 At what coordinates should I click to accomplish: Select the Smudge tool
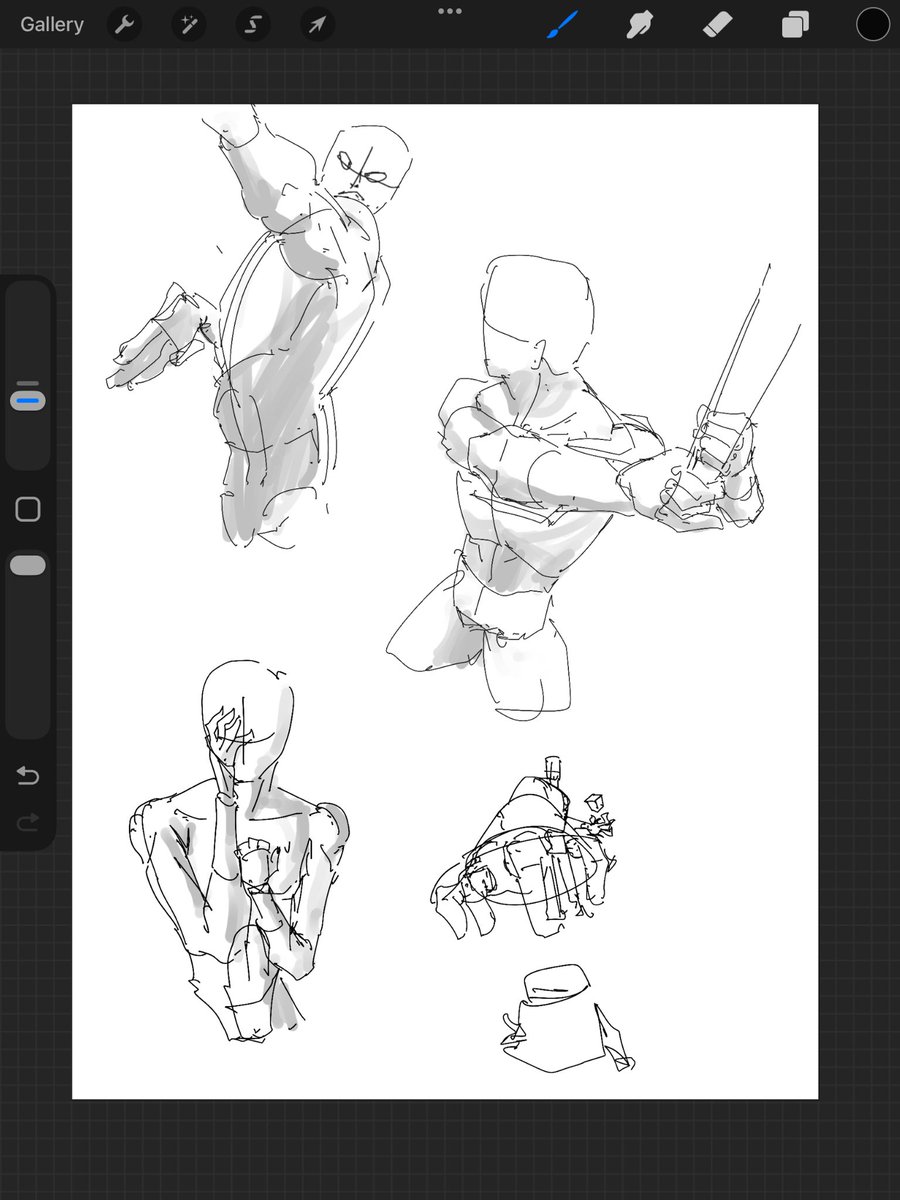[640, 25]
